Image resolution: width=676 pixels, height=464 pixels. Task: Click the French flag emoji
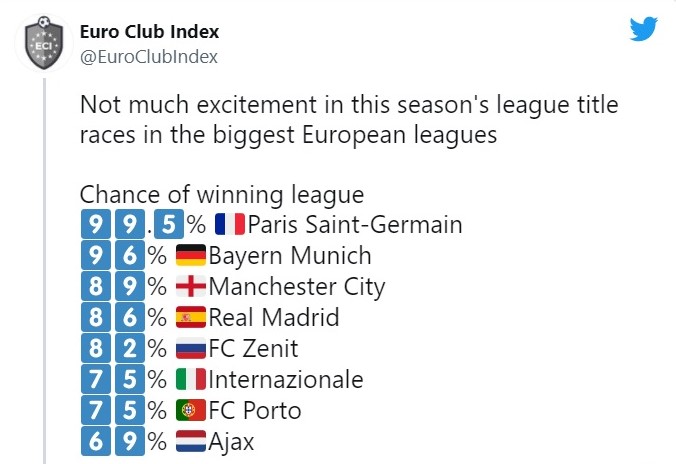[230, 224]
